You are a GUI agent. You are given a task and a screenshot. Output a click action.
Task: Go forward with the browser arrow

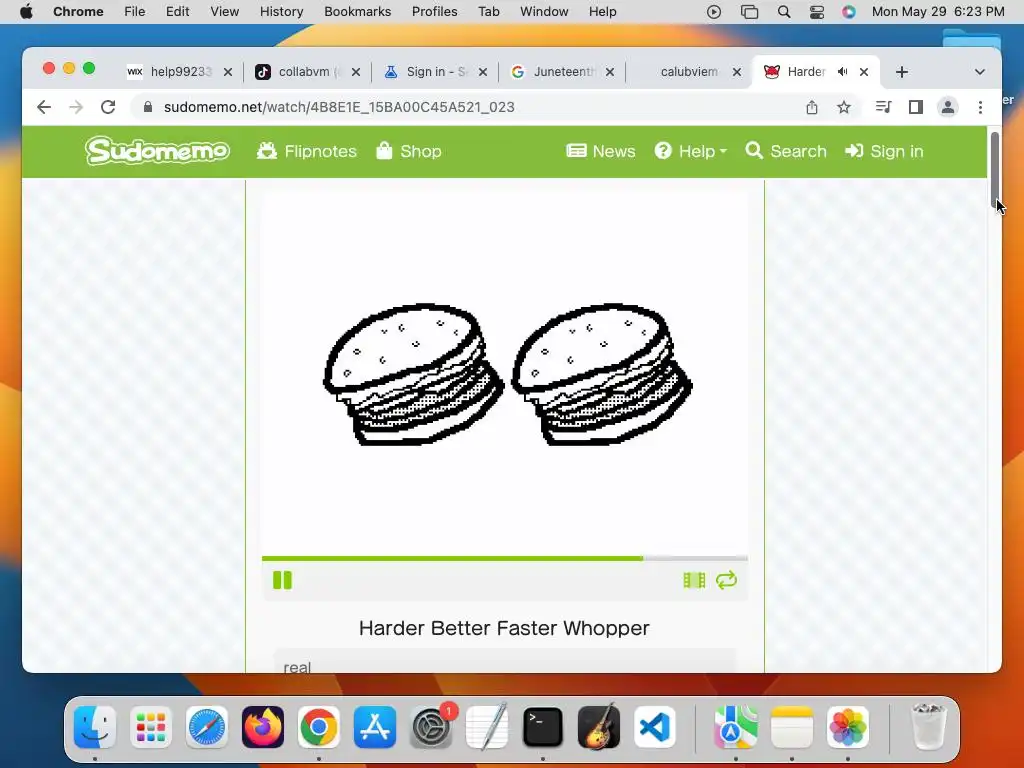(76, 107)
